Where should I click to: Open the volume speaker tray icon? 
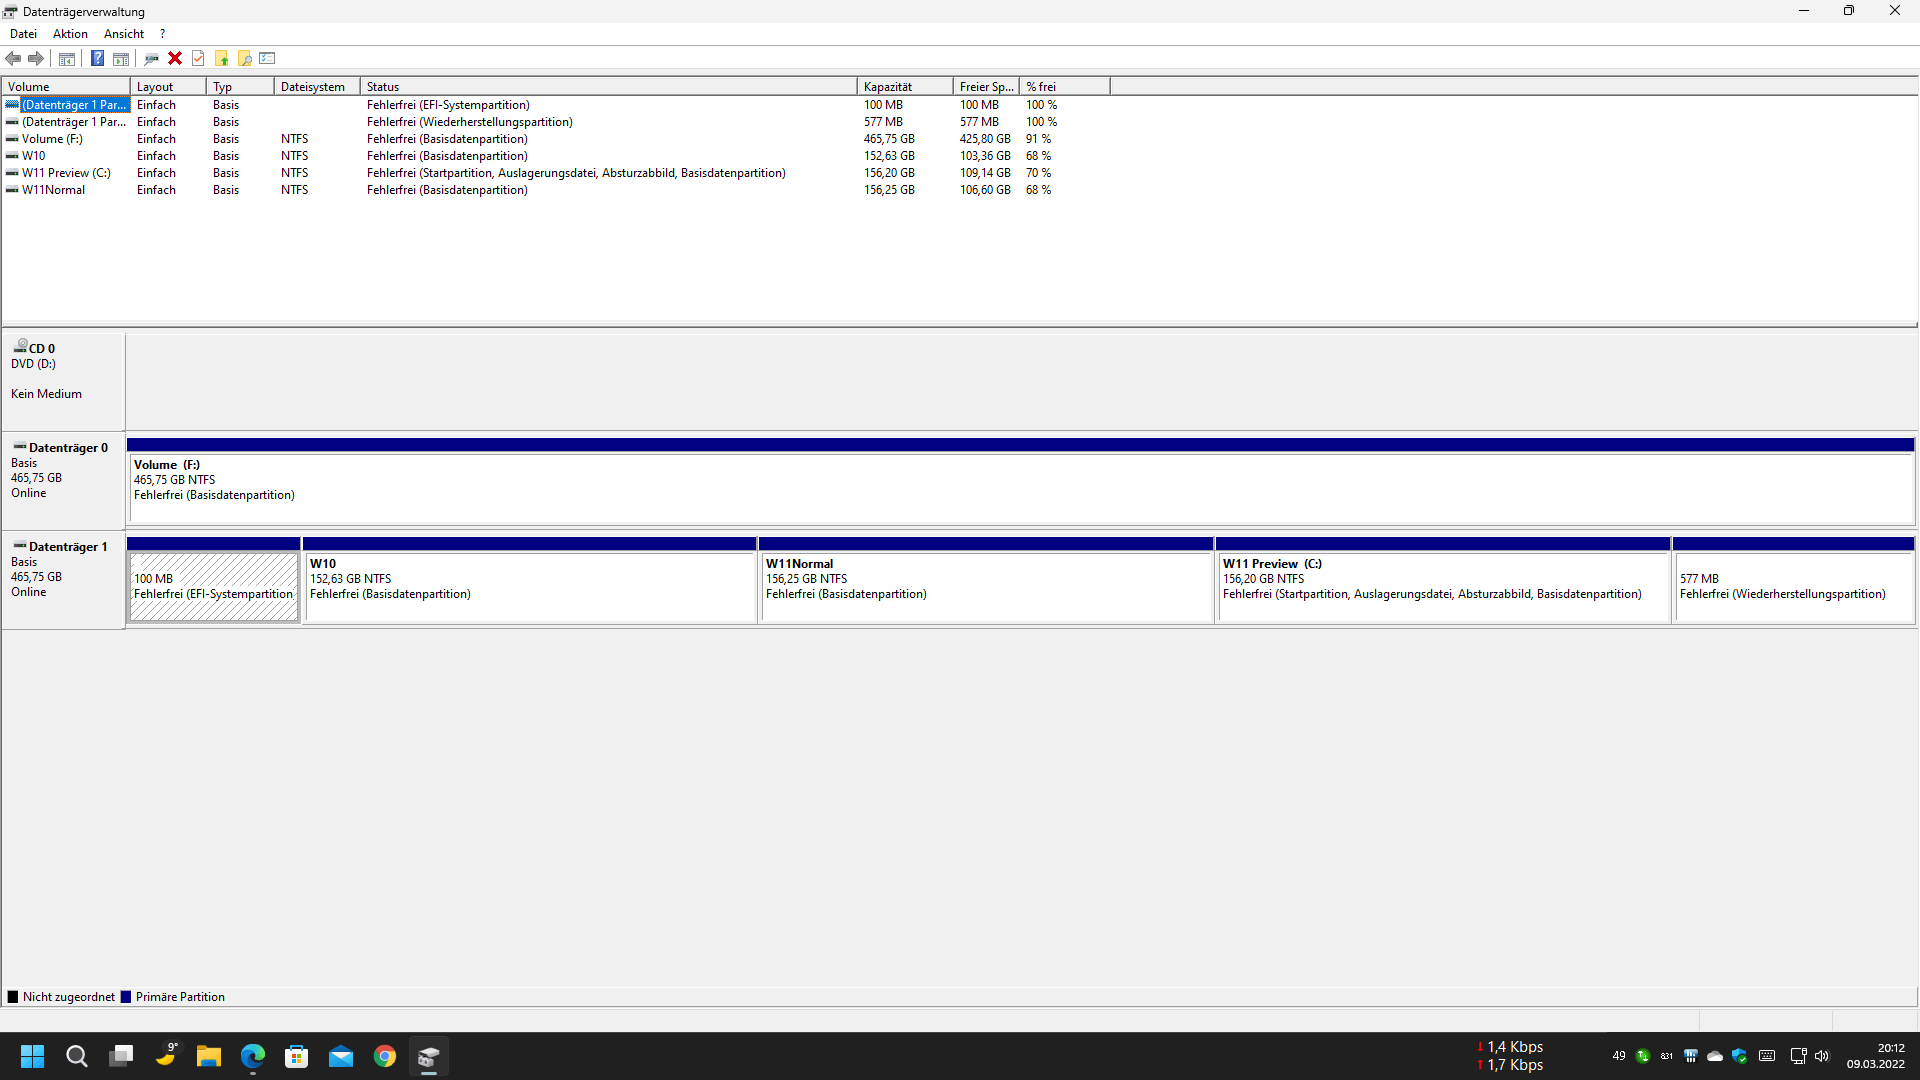[1822, 1056]
